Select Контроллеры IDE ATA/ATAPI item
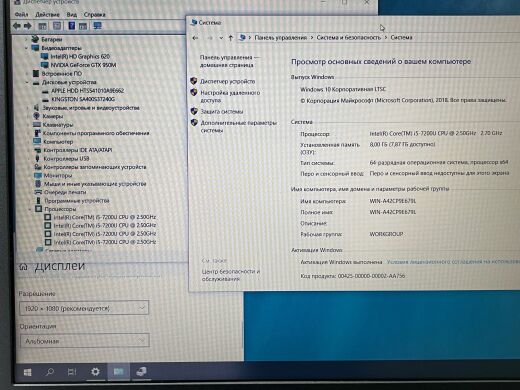 (x=78, y=150)
